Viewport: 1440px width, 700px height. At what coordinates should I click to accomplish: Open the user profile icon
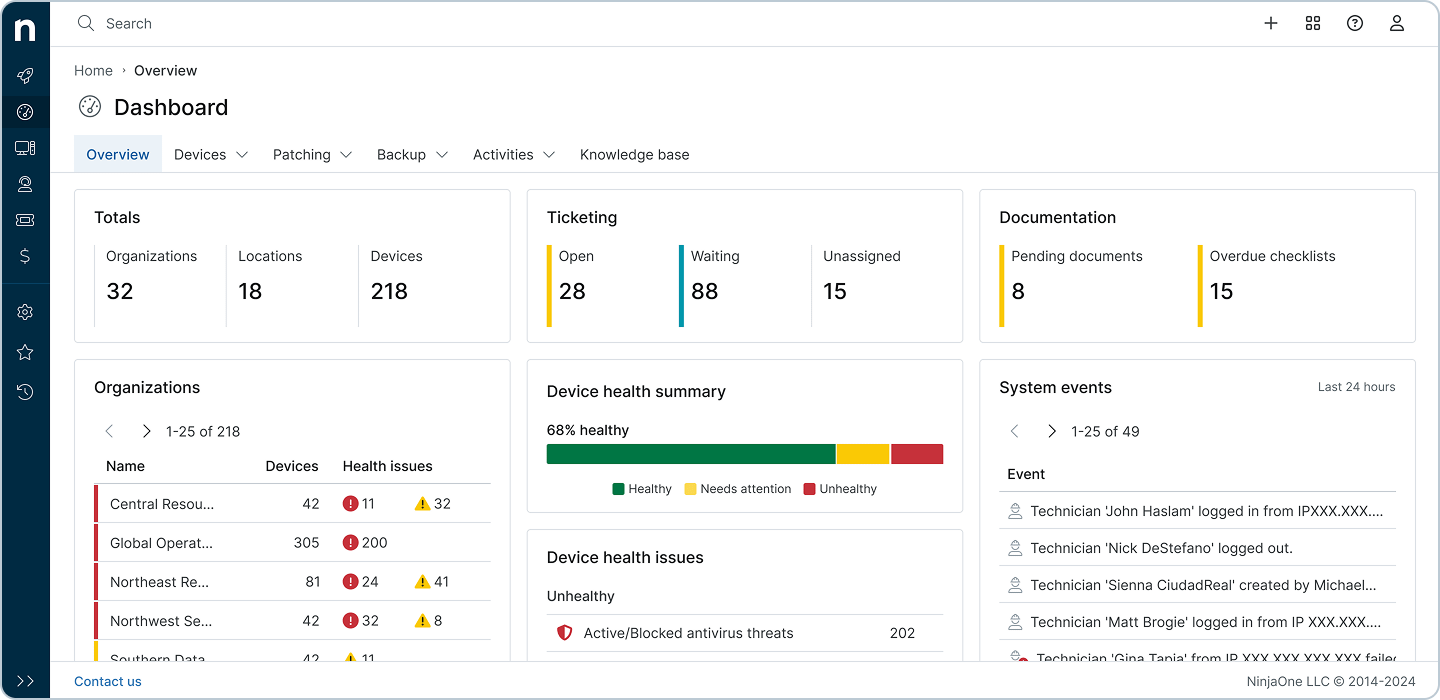[x=1397, y=23]
